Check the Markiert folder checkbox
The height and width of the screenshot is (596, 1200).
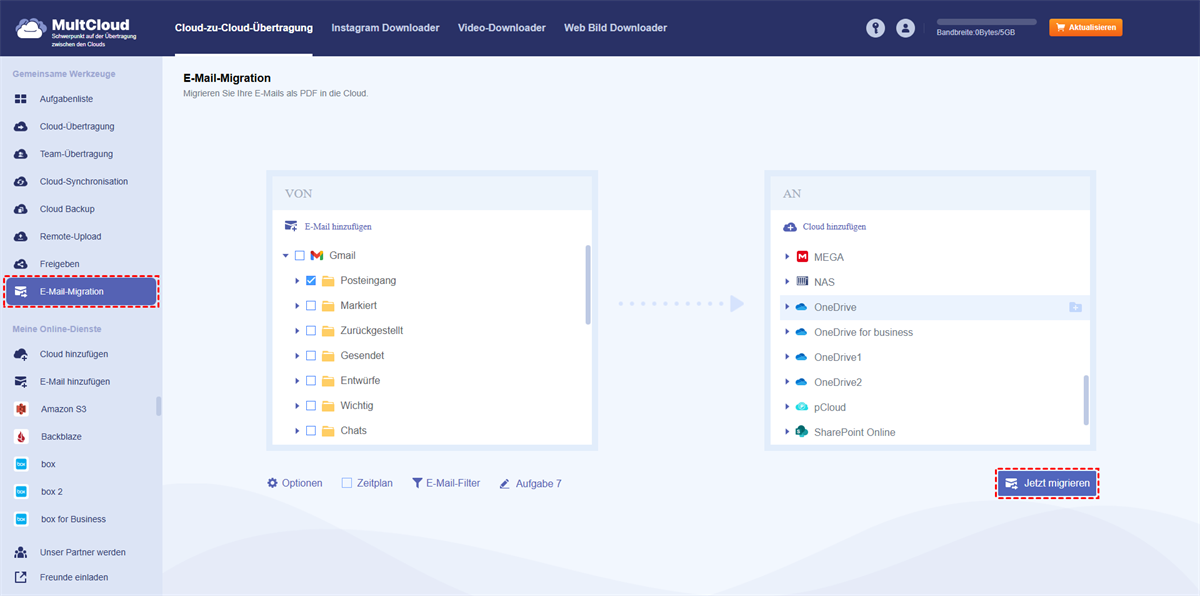[x=311, y=306]
